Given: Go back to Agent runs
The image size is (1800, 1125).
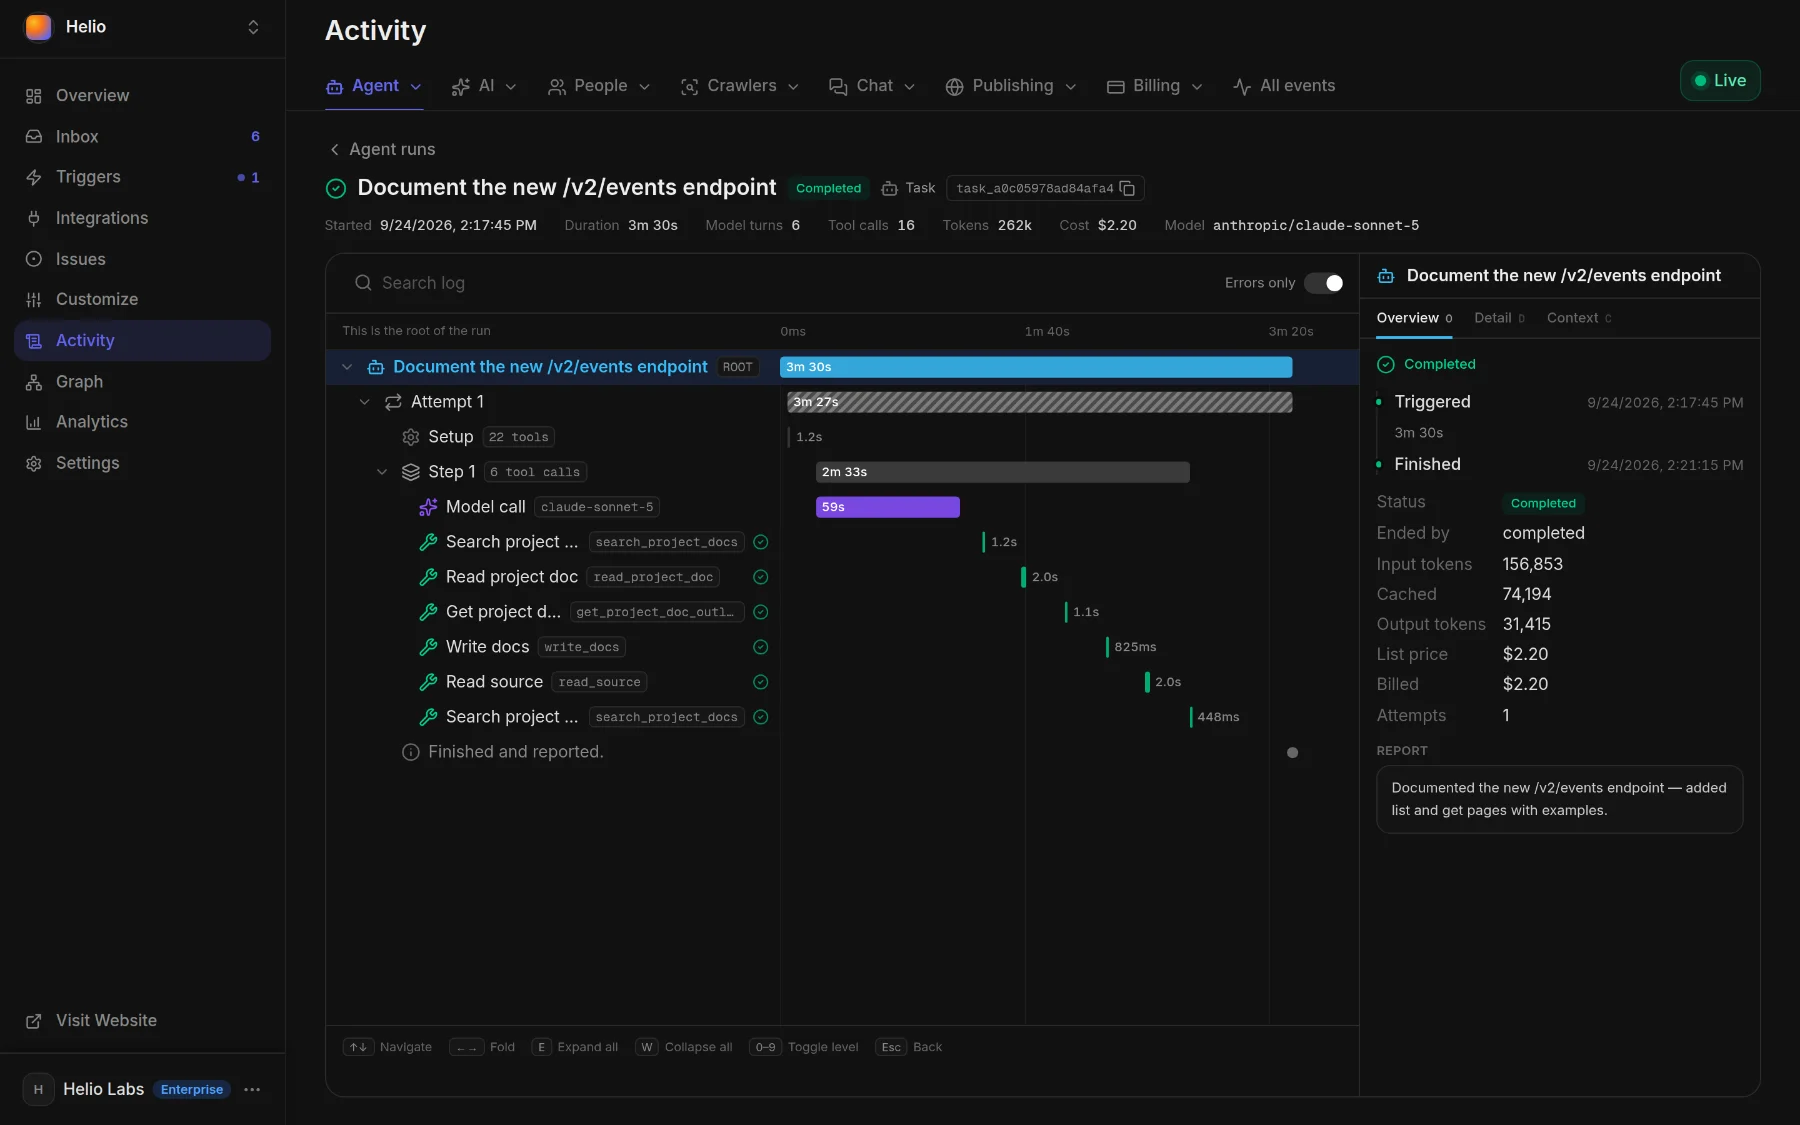Looking at the screenshot, I should 382,149.
